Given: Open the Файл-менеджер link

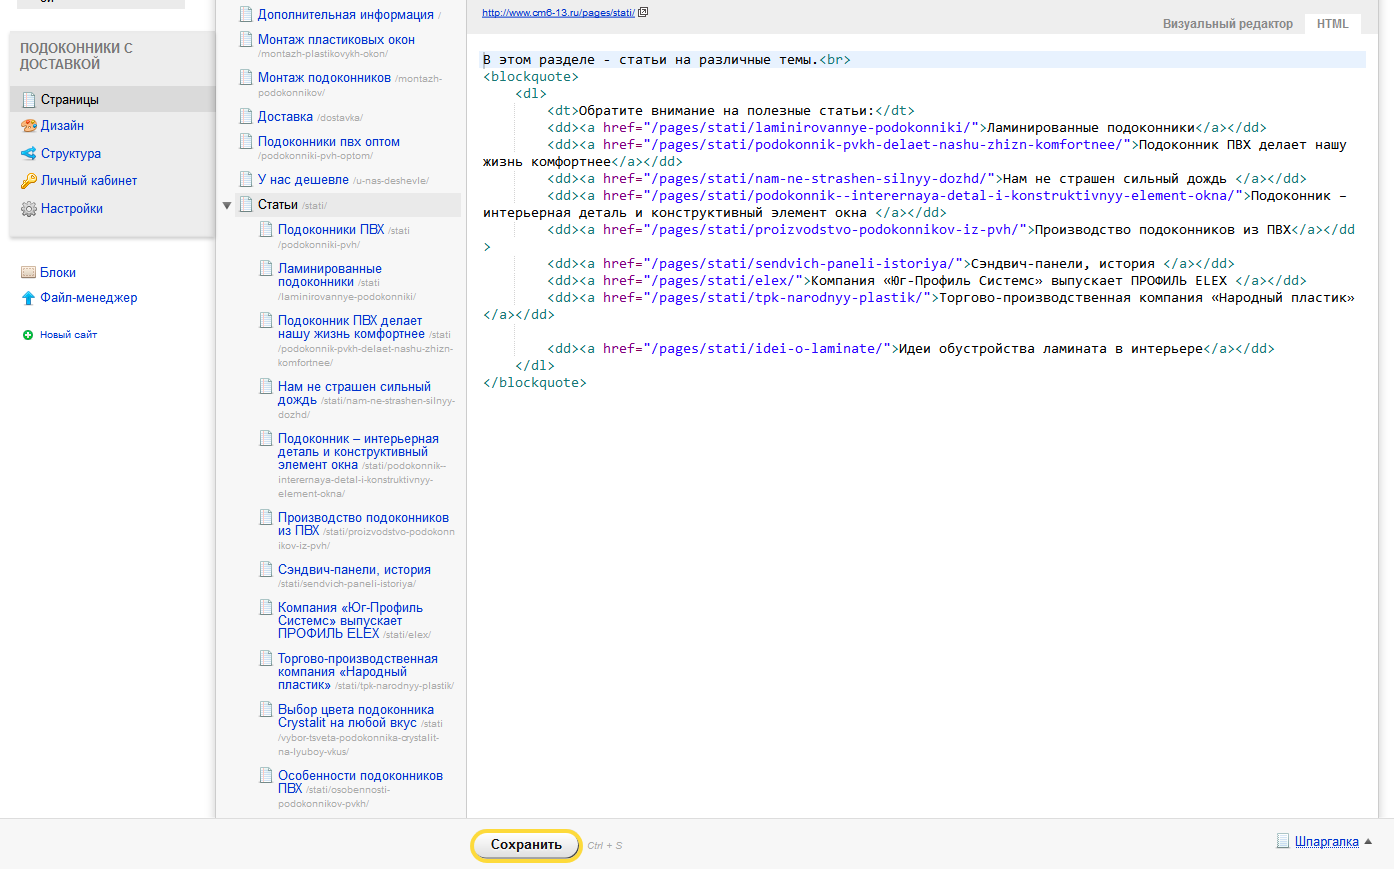Looking at the screenshot, I should (x=89, y=298).
